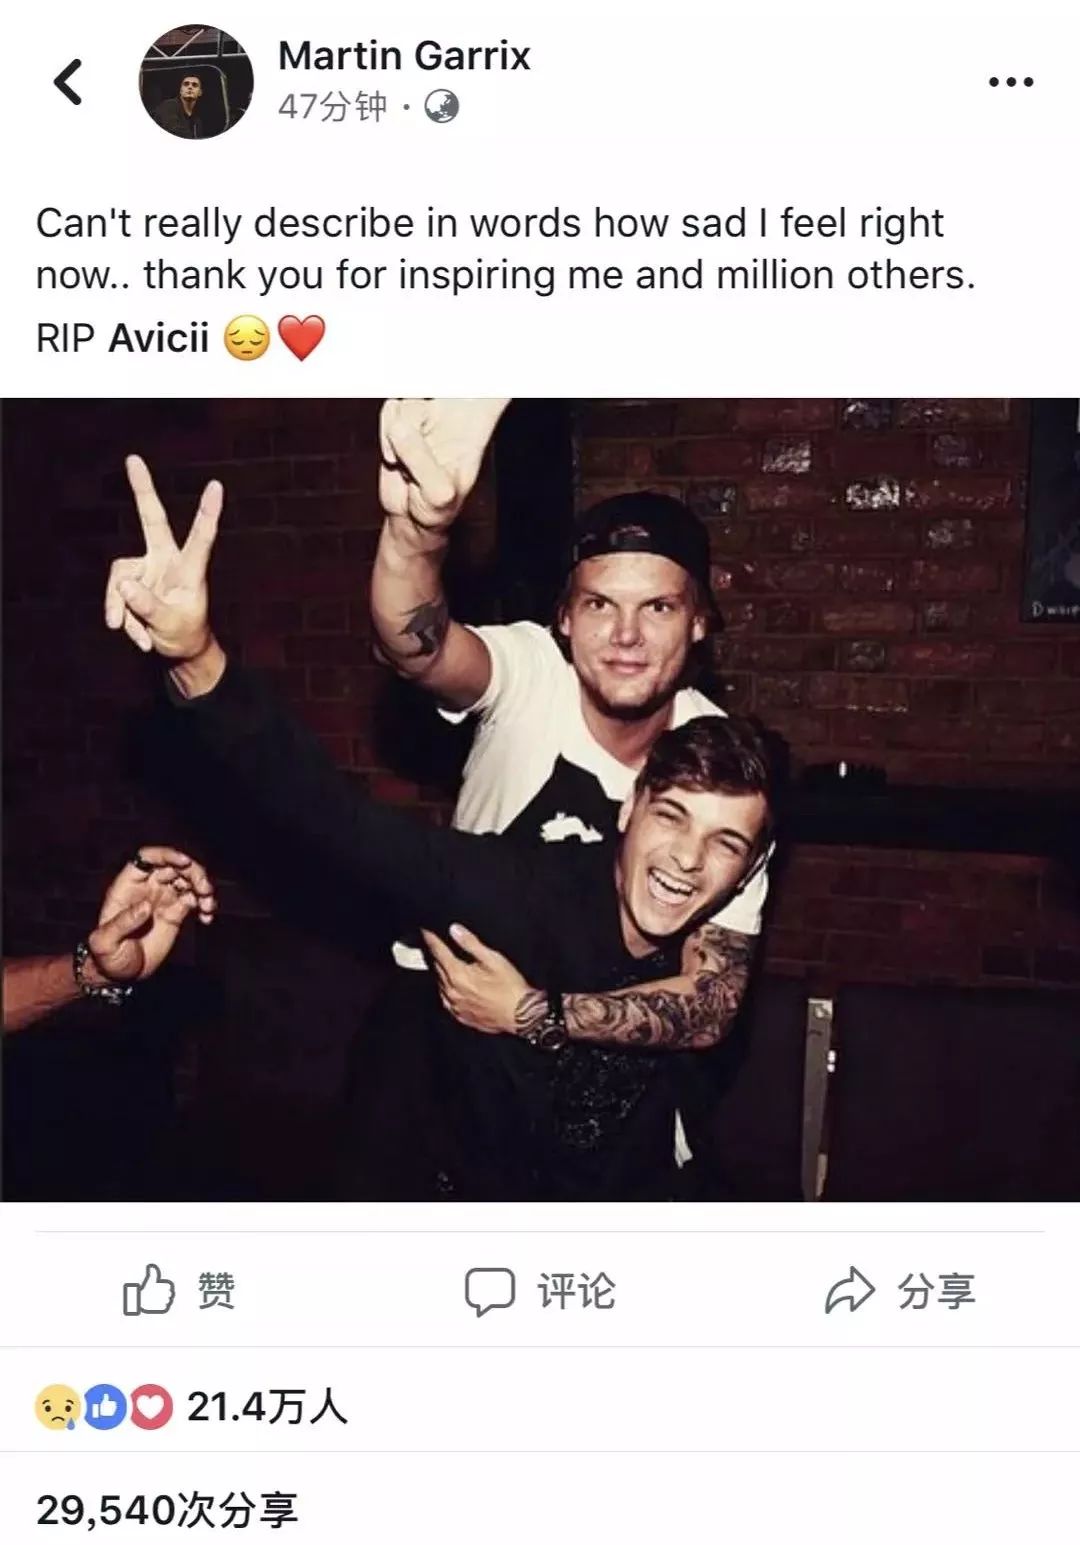
Task: Click the comment speech-bubble icon
Action: 490,1291
